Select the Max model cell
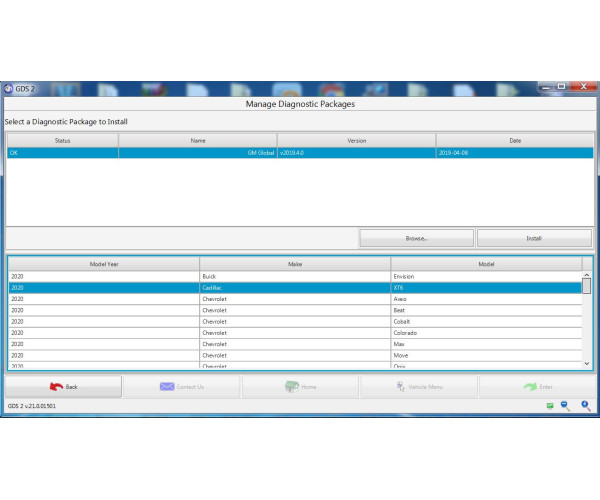 [x=486, y=344]
